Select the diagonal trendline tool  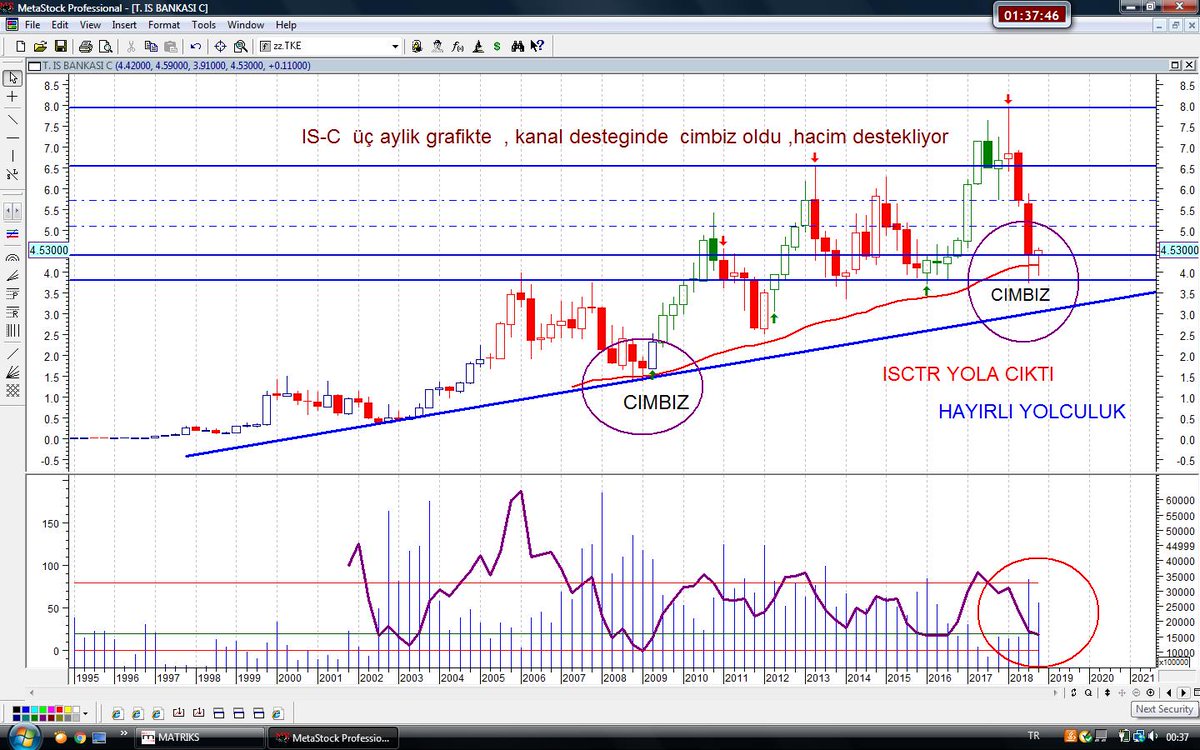pyautogui.click(x=12, y=118)
